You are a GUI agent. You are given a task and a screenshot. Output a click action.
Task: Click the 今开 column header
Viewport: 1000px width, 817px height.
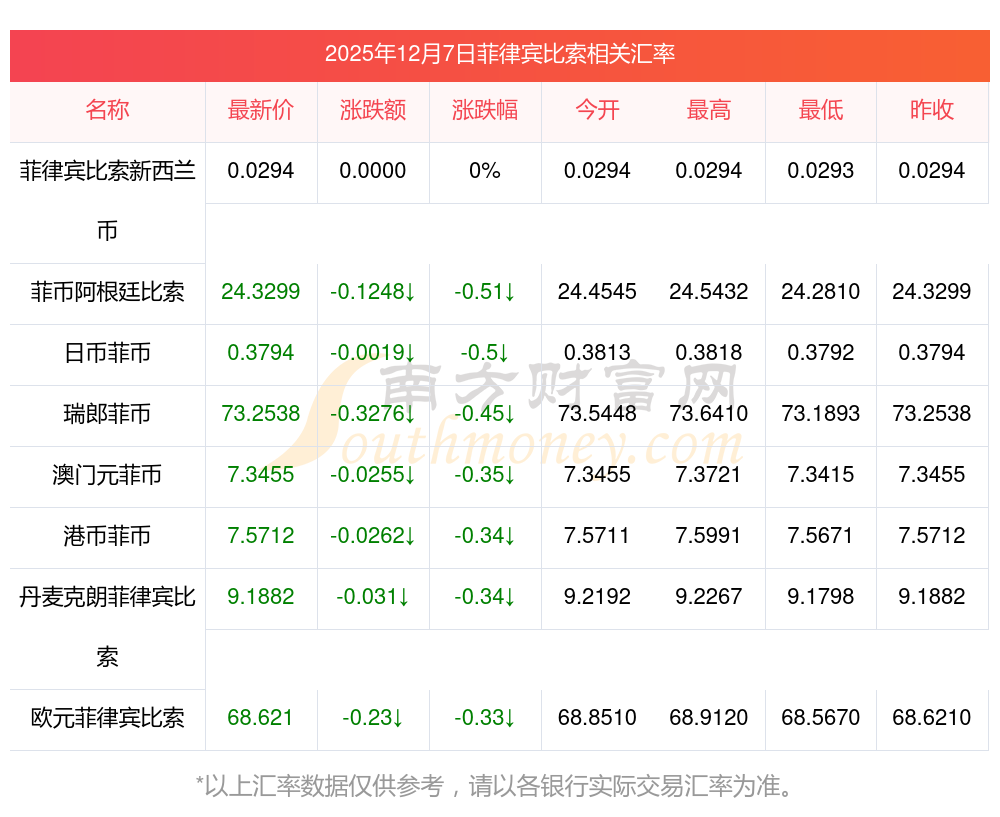click(597, 110)
